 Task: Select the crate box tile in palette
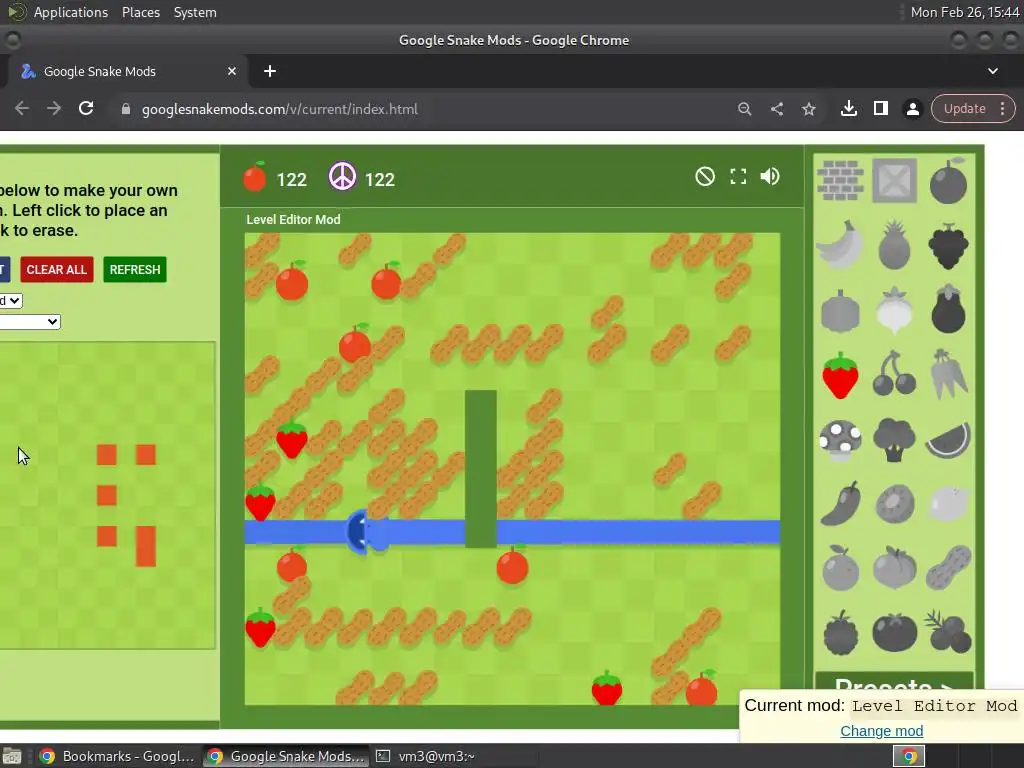tap(894, 180)
